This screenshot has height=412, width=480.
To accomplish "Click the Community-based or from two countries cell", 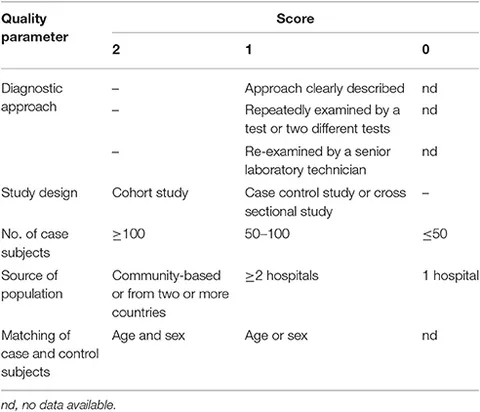I will coord(170,294).
